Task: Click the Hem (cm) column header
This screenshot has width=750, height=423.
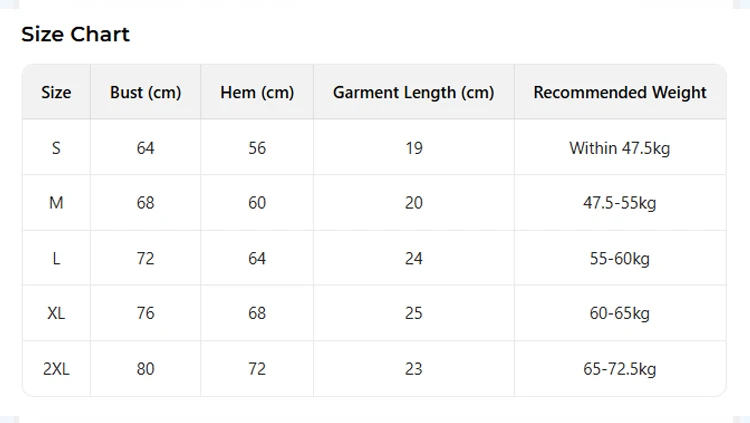Action: [257, 92]
